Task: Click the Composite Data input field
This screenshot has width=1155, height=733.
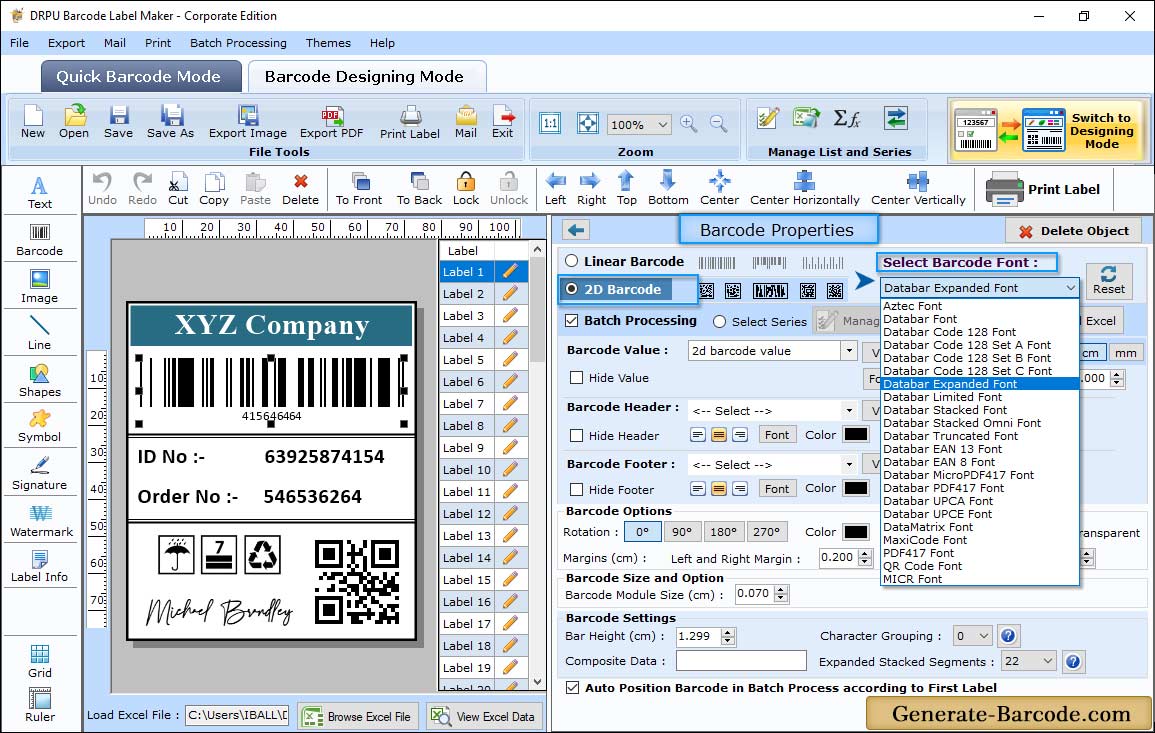Action: coord(741,661)
